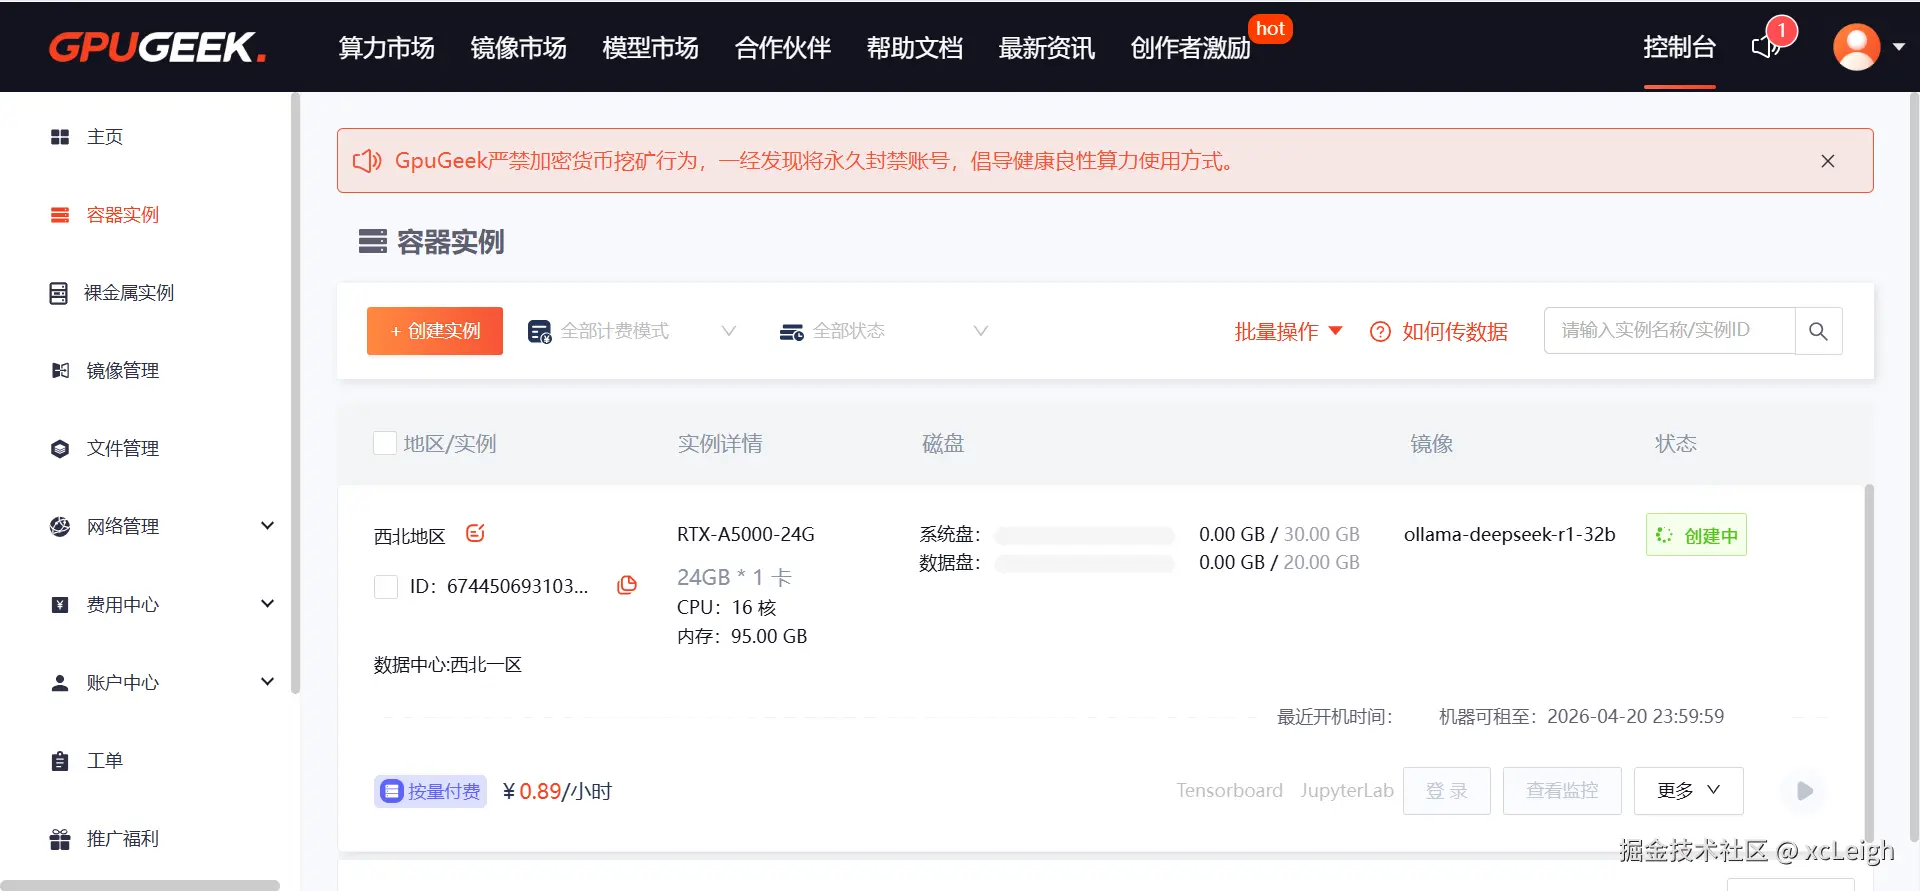Viewport: 1920px width, 891px height.
Task: Open the JupyterLab link
Action: click(x=1346, y=790)
